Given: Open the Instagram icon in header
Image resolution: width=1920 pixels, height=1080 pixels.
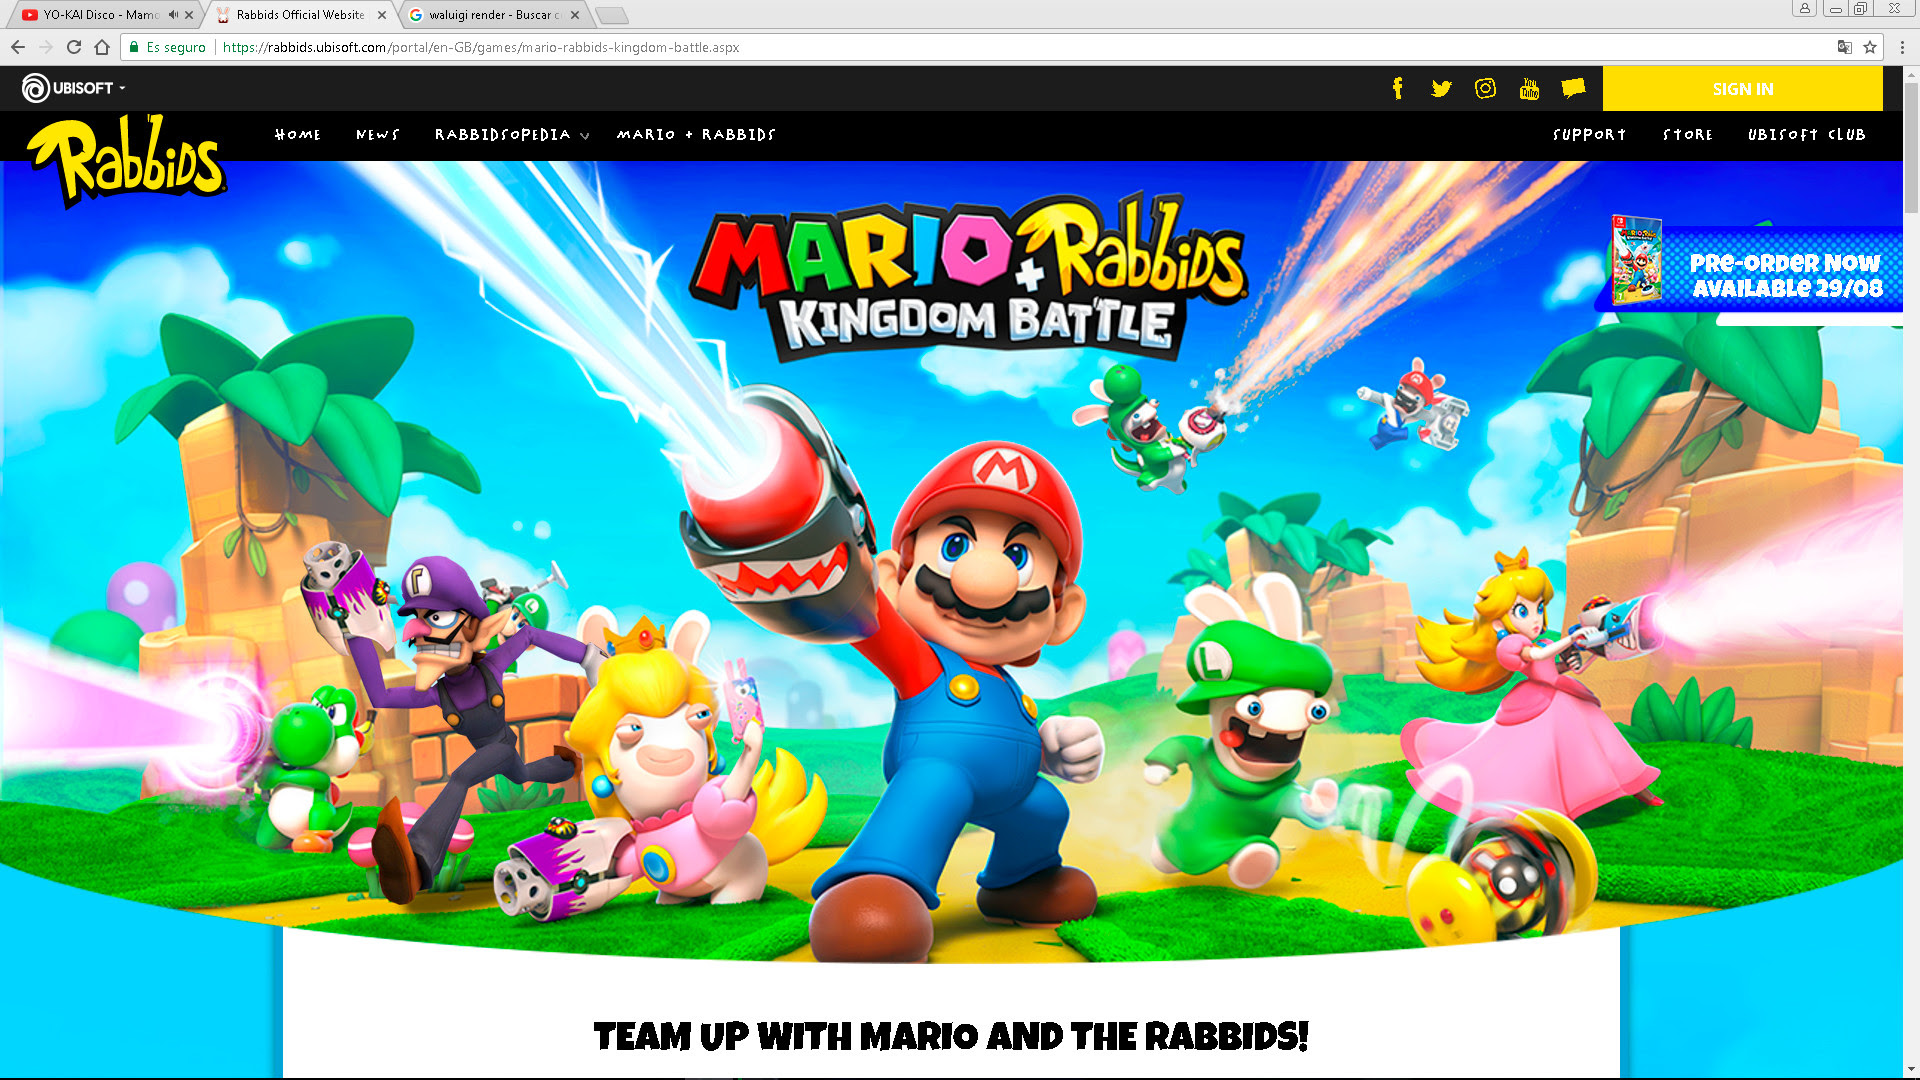Looking at the screenshot, I should 1485,89.
